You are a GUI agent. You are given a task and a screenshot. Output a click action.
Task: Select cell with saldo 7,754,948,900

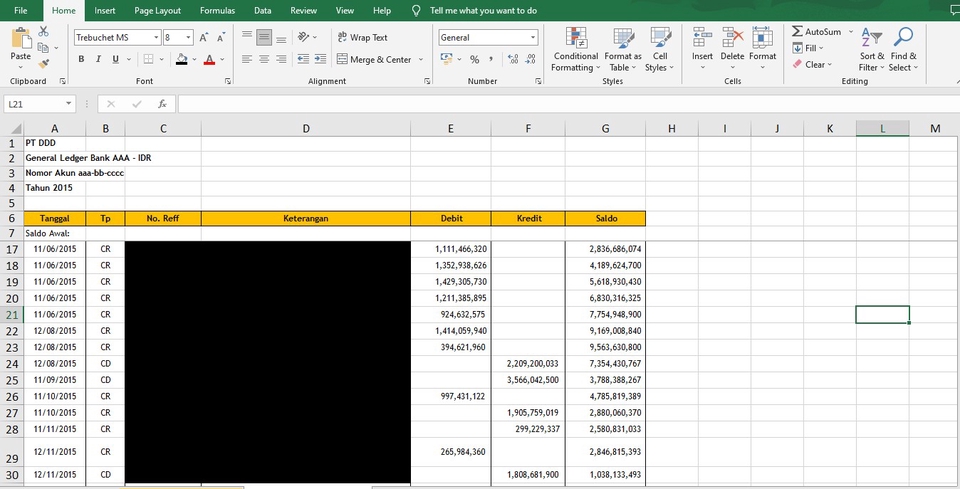point(606,315)
